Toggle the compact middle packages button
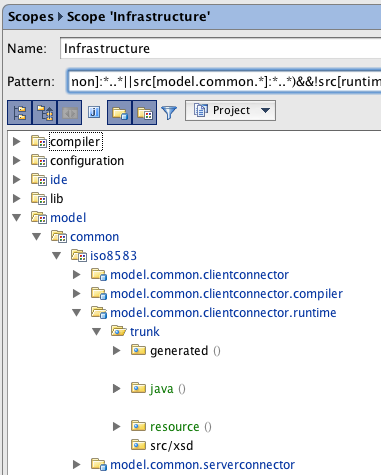 (45, 113)
